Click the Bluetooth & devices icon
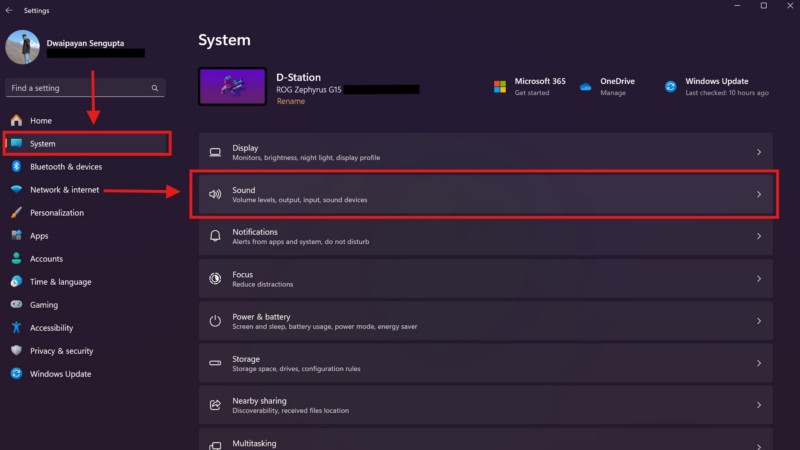 [16, 167]
